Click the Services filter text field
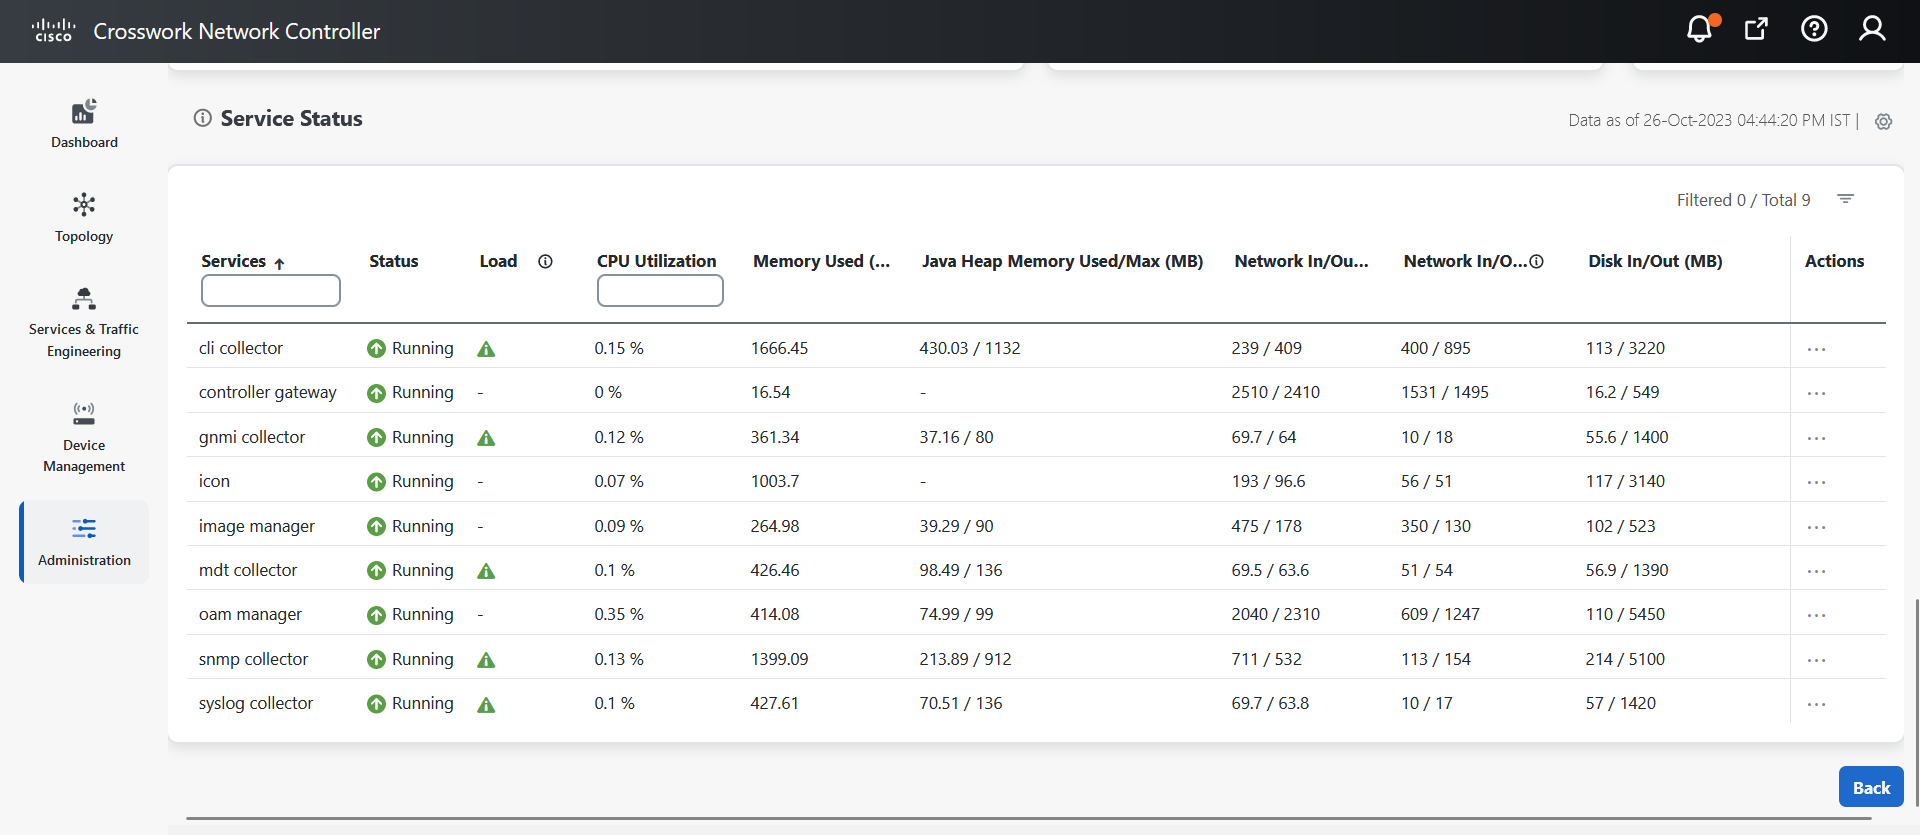This screenshot has width=1920, height=835. 271,291
